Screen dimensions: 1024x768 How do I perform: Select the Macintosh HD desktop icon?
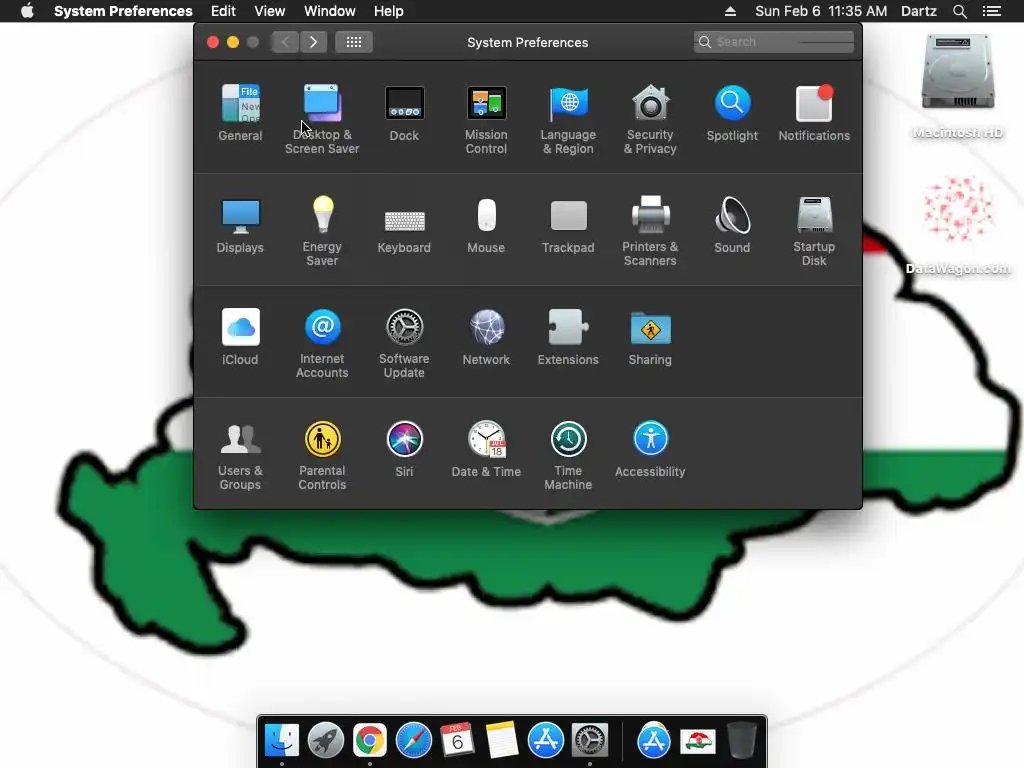coord(958,86)
